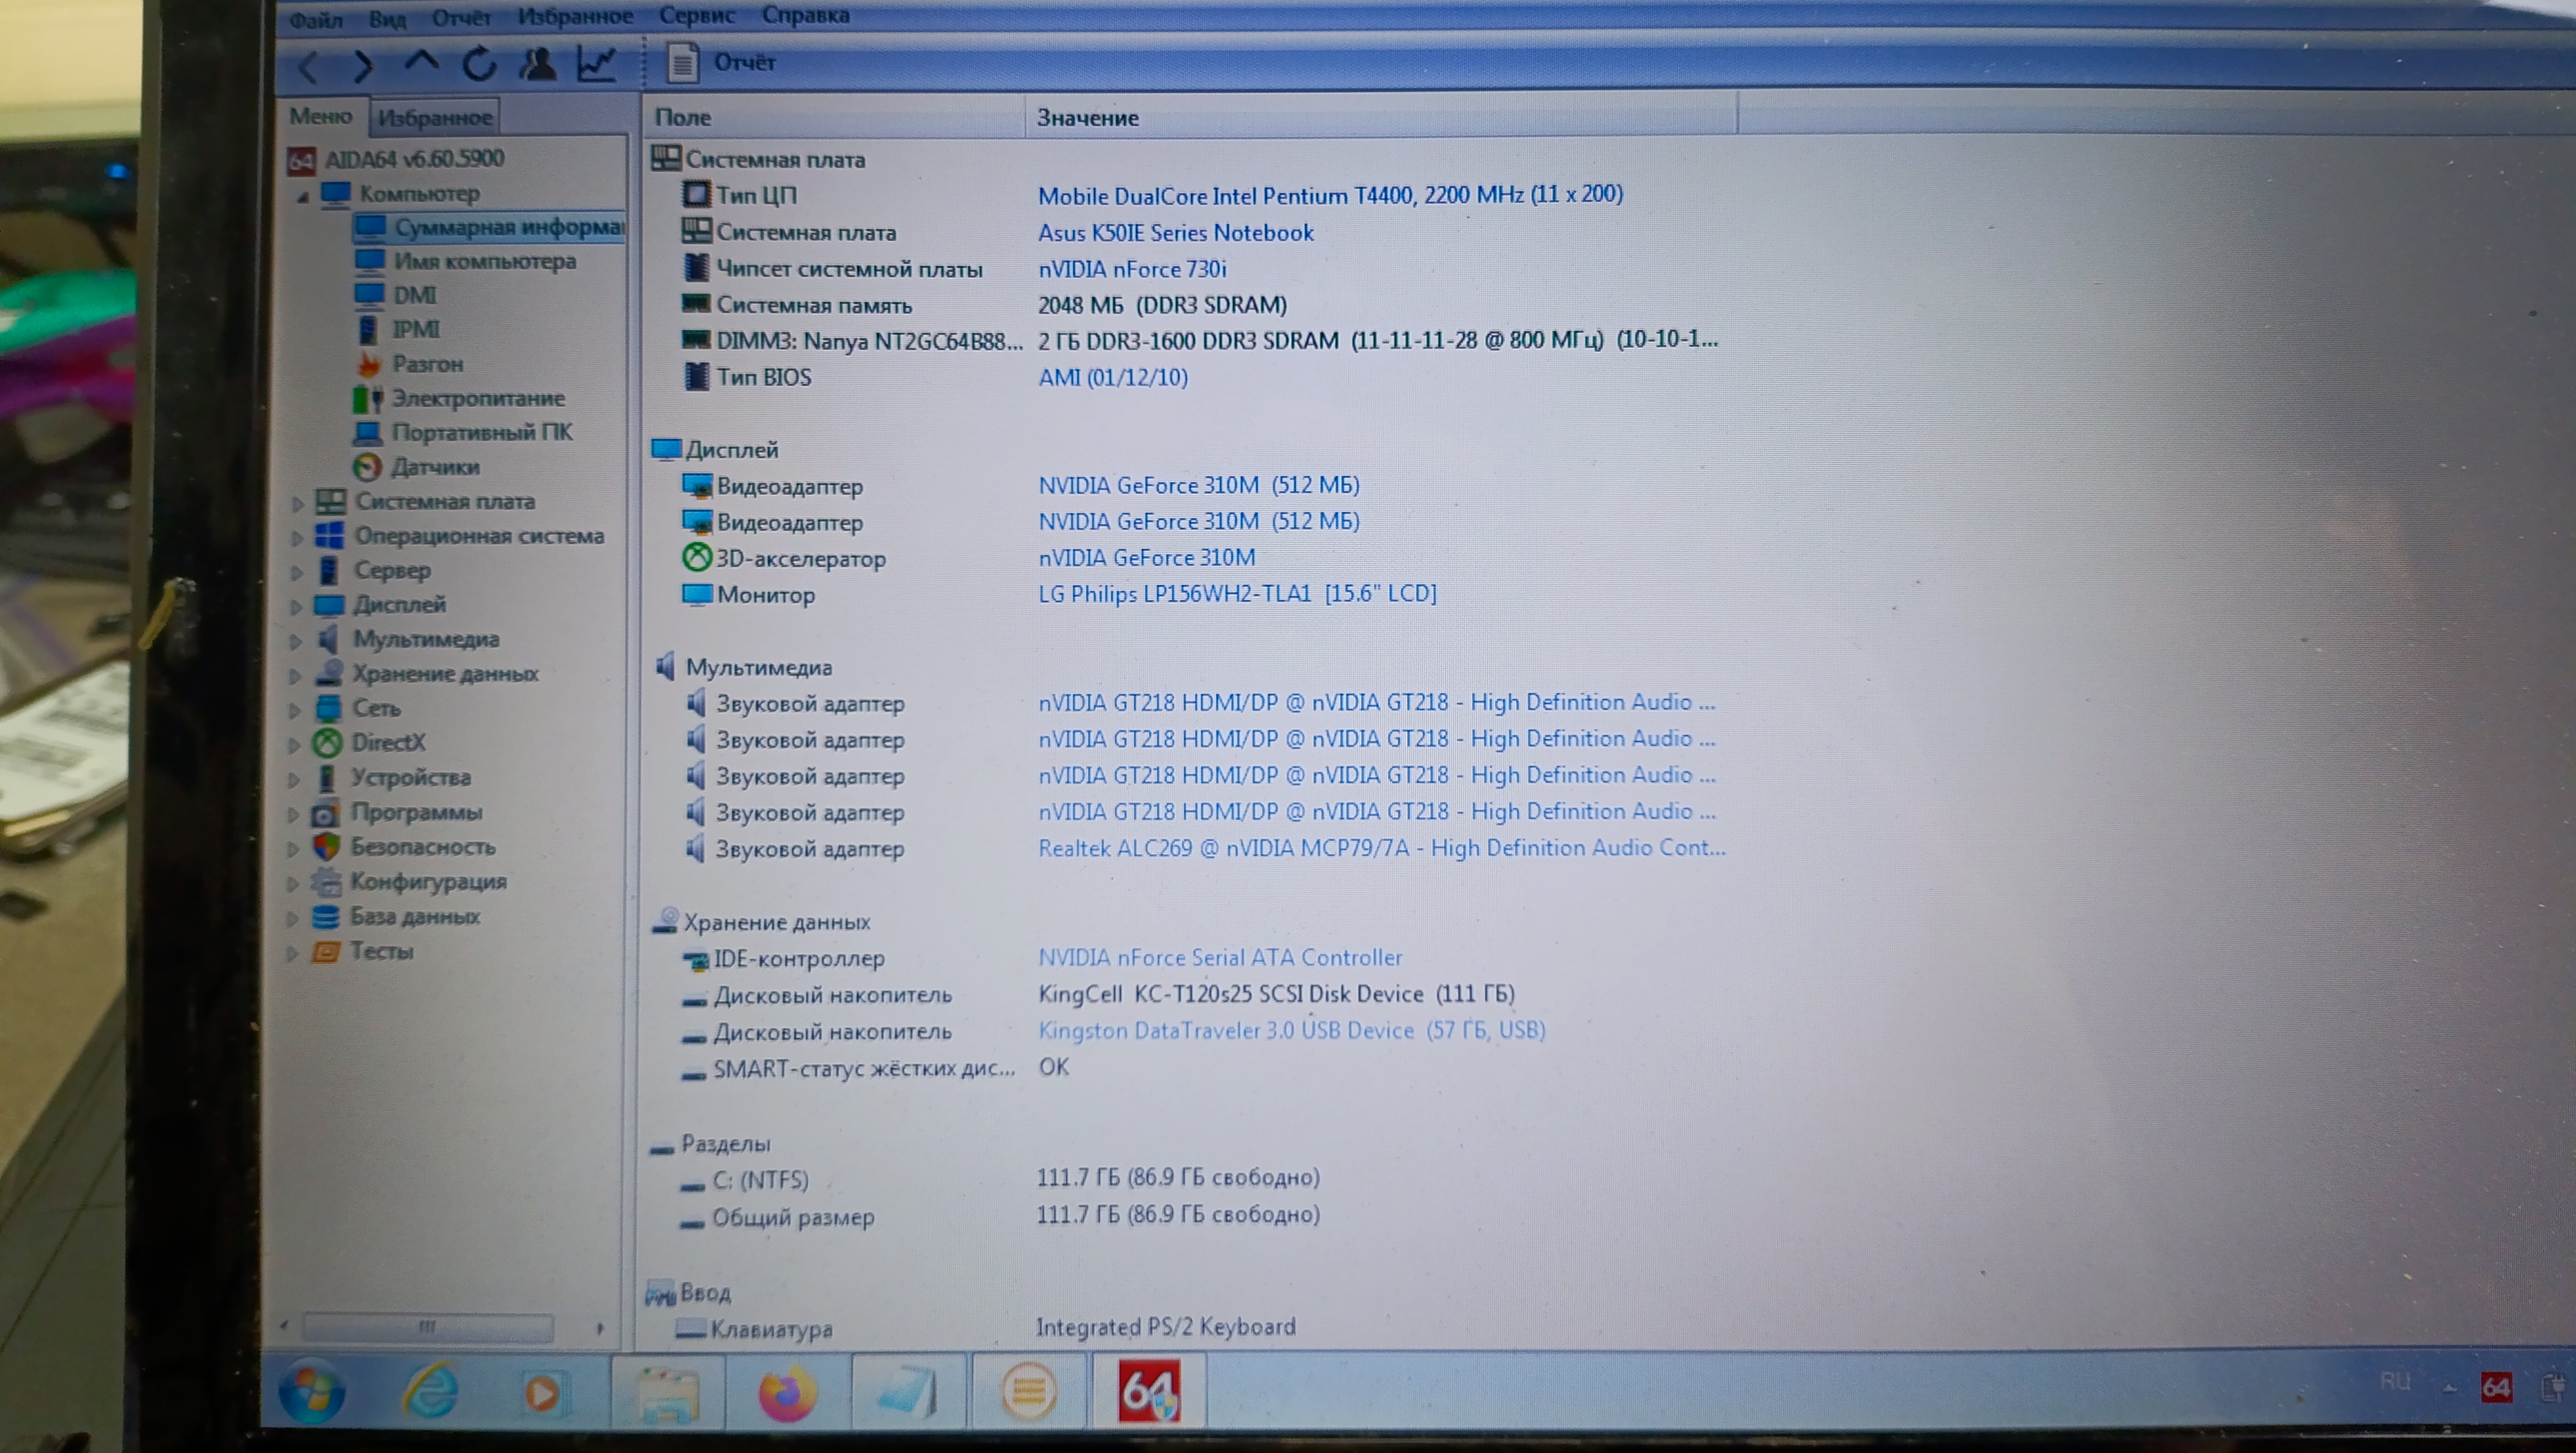2576x1453 pixels.
Task: Click the Back navigation arrow
Action: (309, 67)
